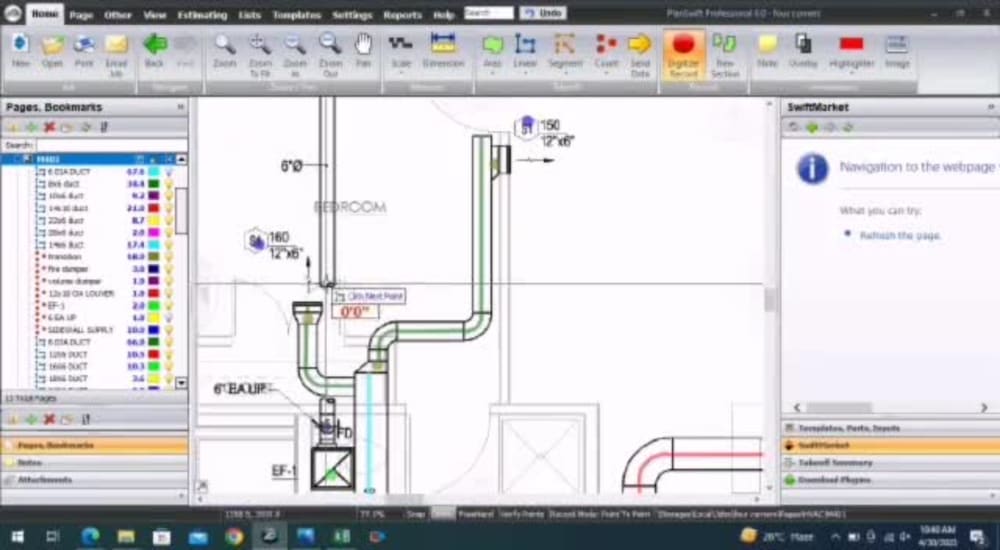Screen dimensions: 1000x550
Task: Click the Overlay tool icon
Action: point(802,45)
